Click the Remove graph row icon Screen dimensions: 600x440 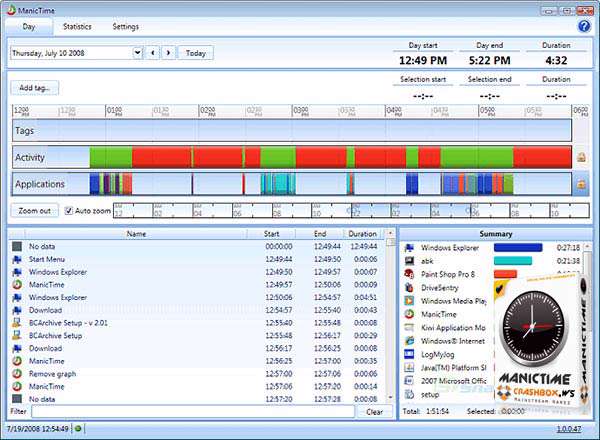coord(17,374)
